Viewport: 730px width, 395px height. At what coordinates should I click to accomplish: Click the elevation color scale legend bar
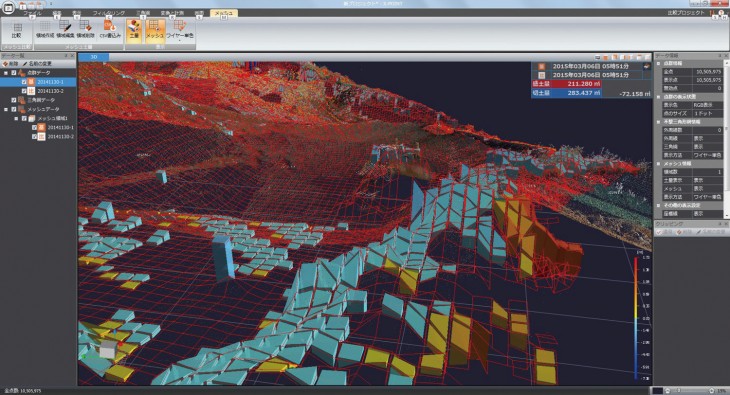636,318
